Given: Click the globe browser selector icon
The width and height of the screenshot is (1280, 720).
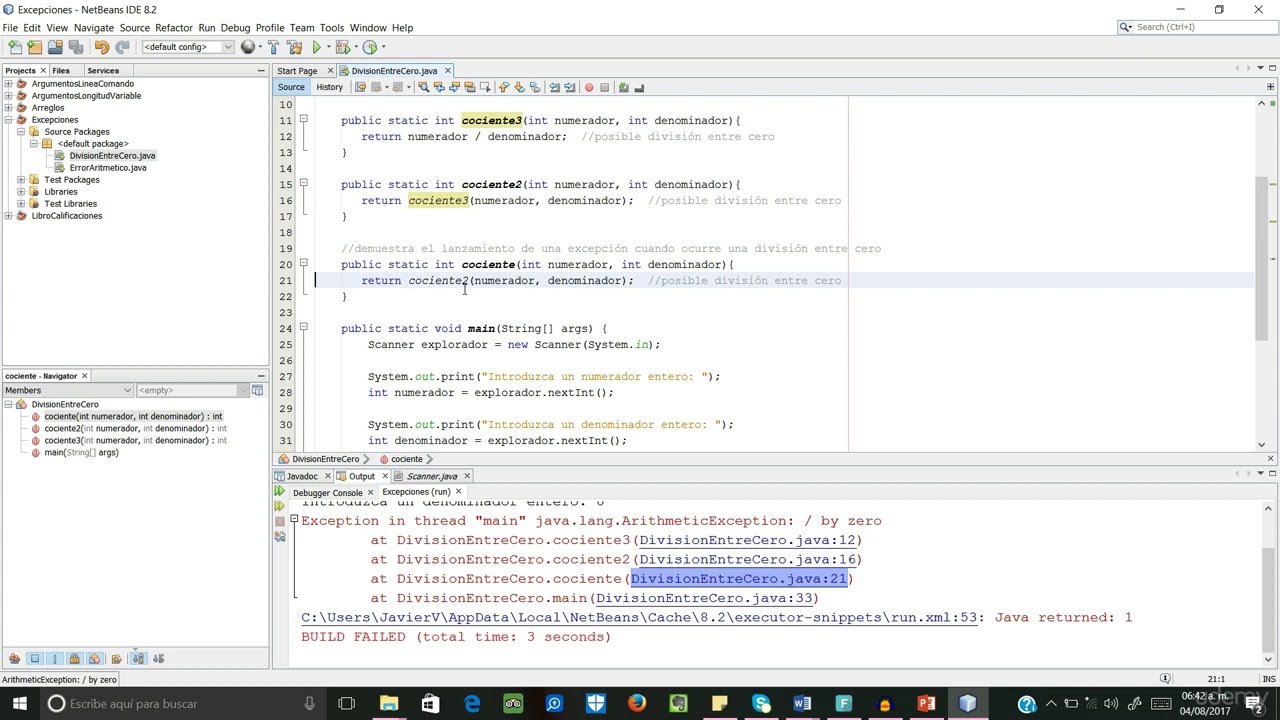Looking at the screenshot, I should click(x=248, y=47).
